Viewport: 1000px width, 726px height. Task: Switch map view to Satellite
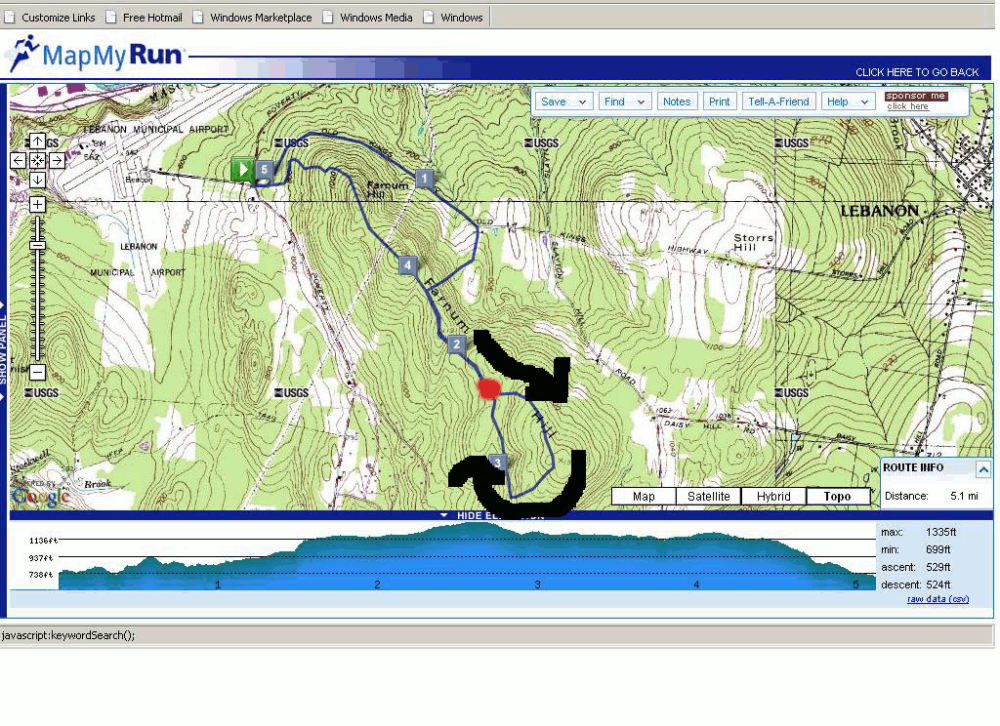708,496
